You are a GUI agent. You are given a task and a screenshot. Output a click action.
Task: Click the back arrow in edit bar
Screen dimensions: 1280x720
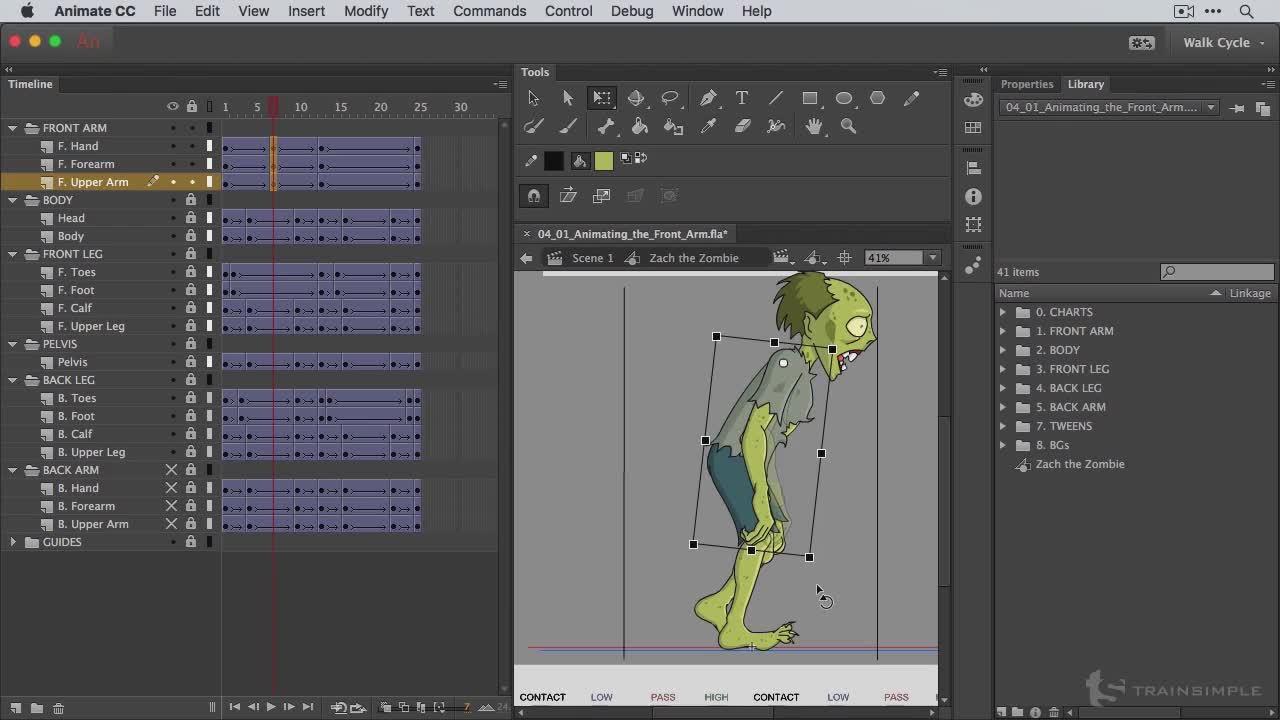click(x=526, y=258)
